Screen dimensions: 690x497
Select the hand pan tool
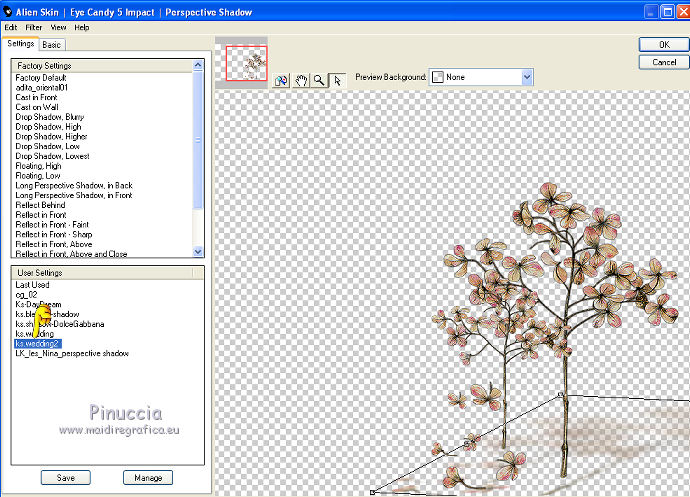coord(301,81)
